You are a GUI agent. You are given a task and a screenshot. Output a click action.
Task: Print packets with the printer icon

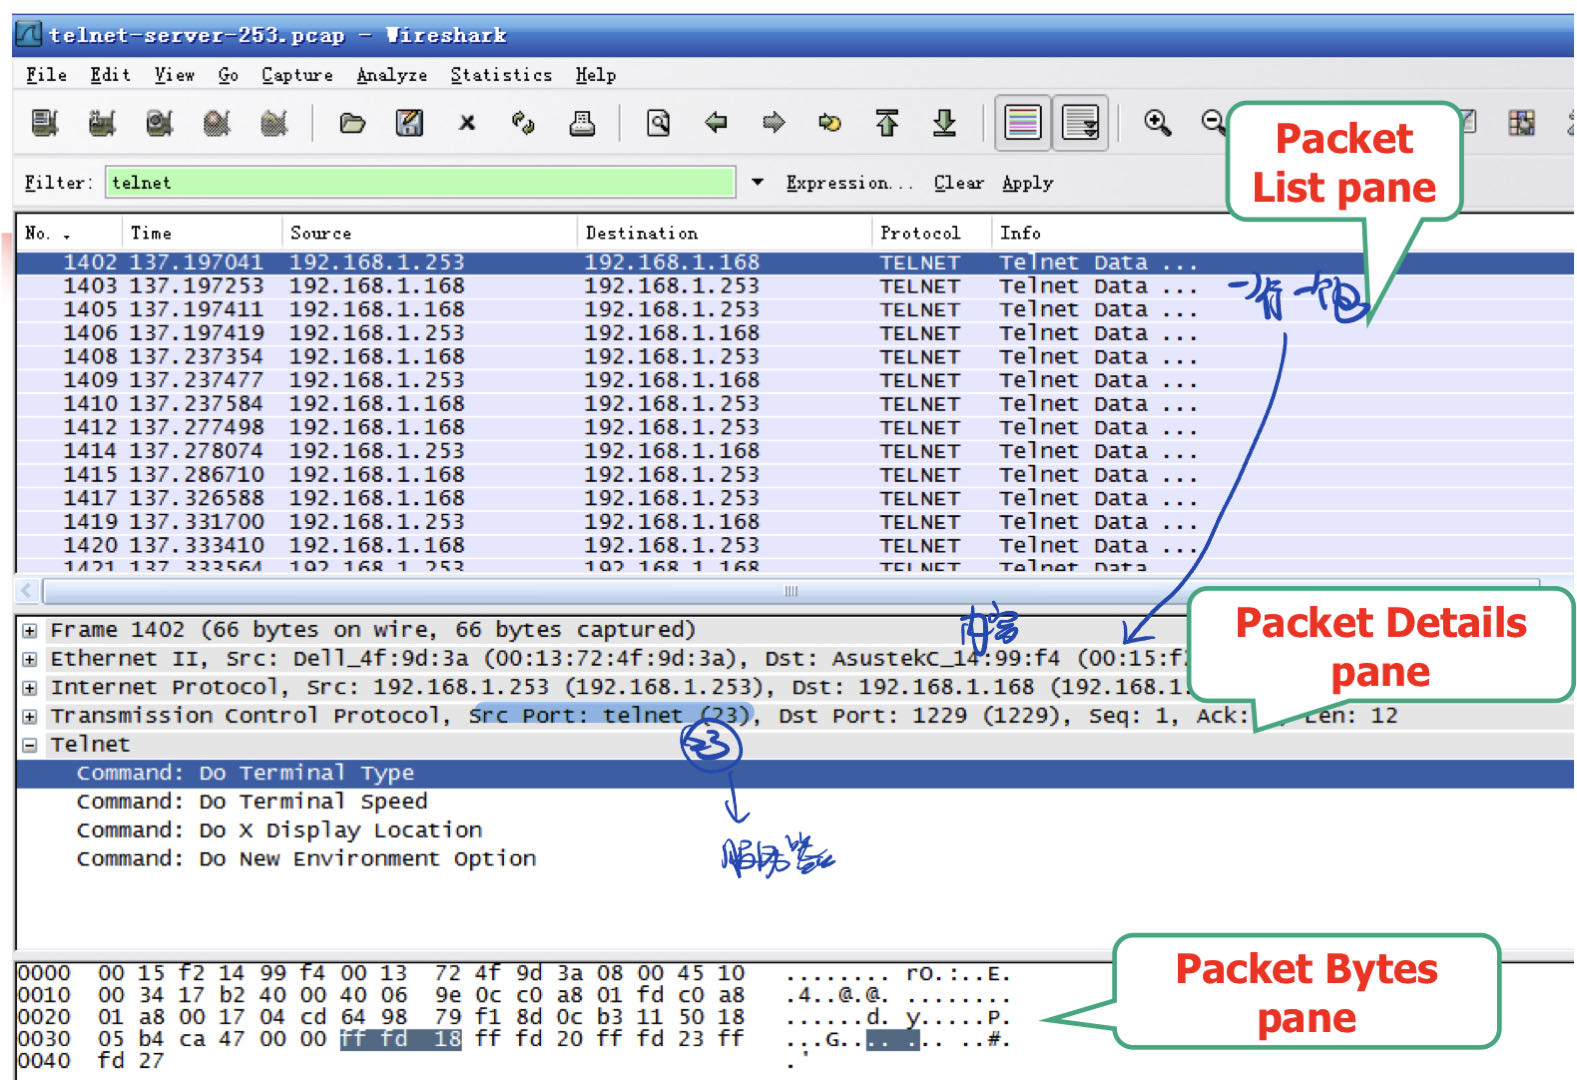(x=582, y=123)
